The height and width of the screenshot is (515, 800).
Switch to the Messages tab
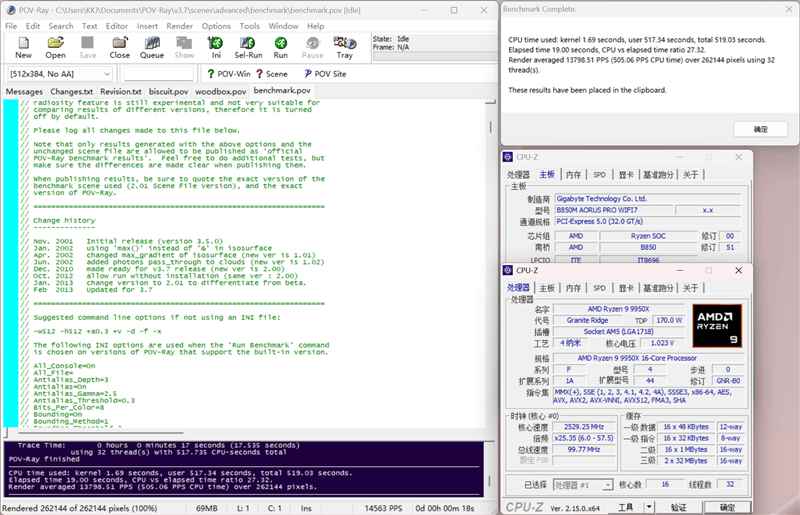(x=24, y=91)
